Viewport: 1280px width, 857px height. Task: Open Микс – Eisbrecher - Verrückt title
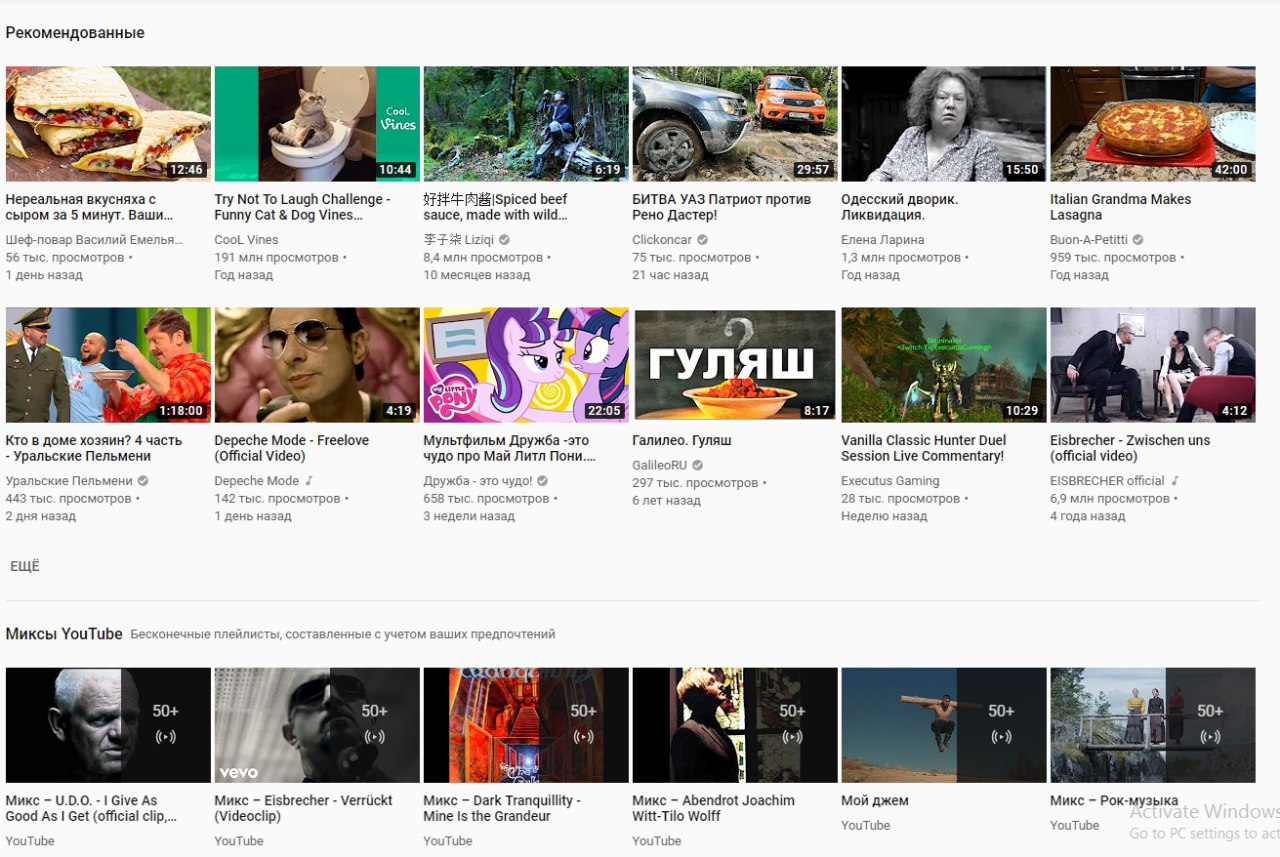[304, 808]
